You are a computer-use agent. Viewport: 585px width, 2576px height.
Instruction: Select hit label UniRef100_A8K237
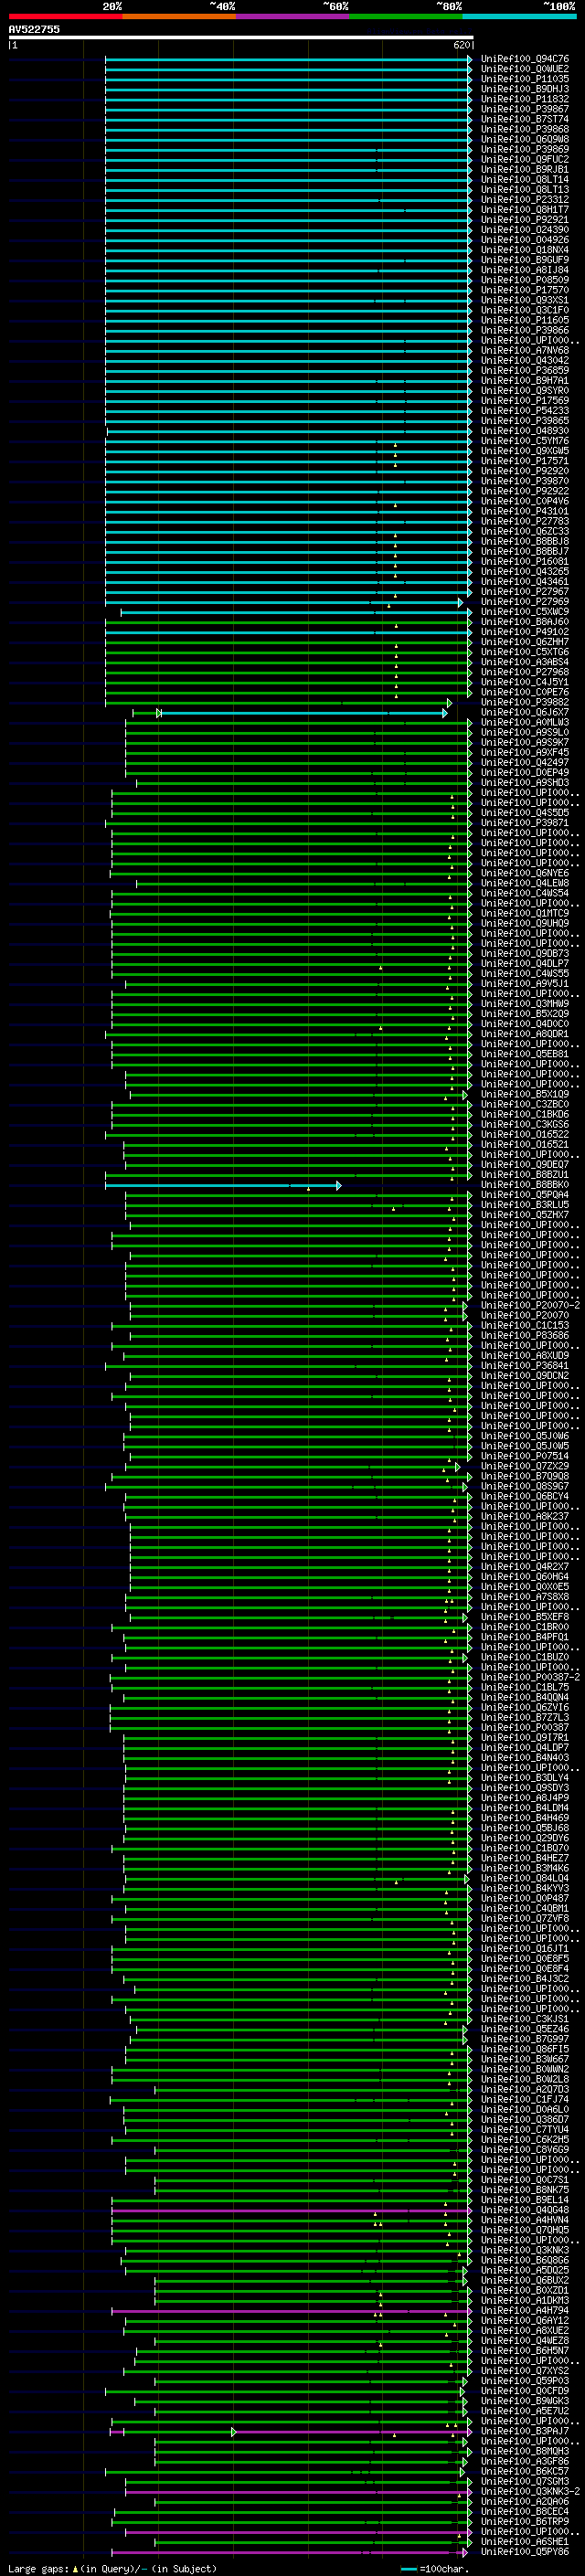click(x=525, y=1516)
